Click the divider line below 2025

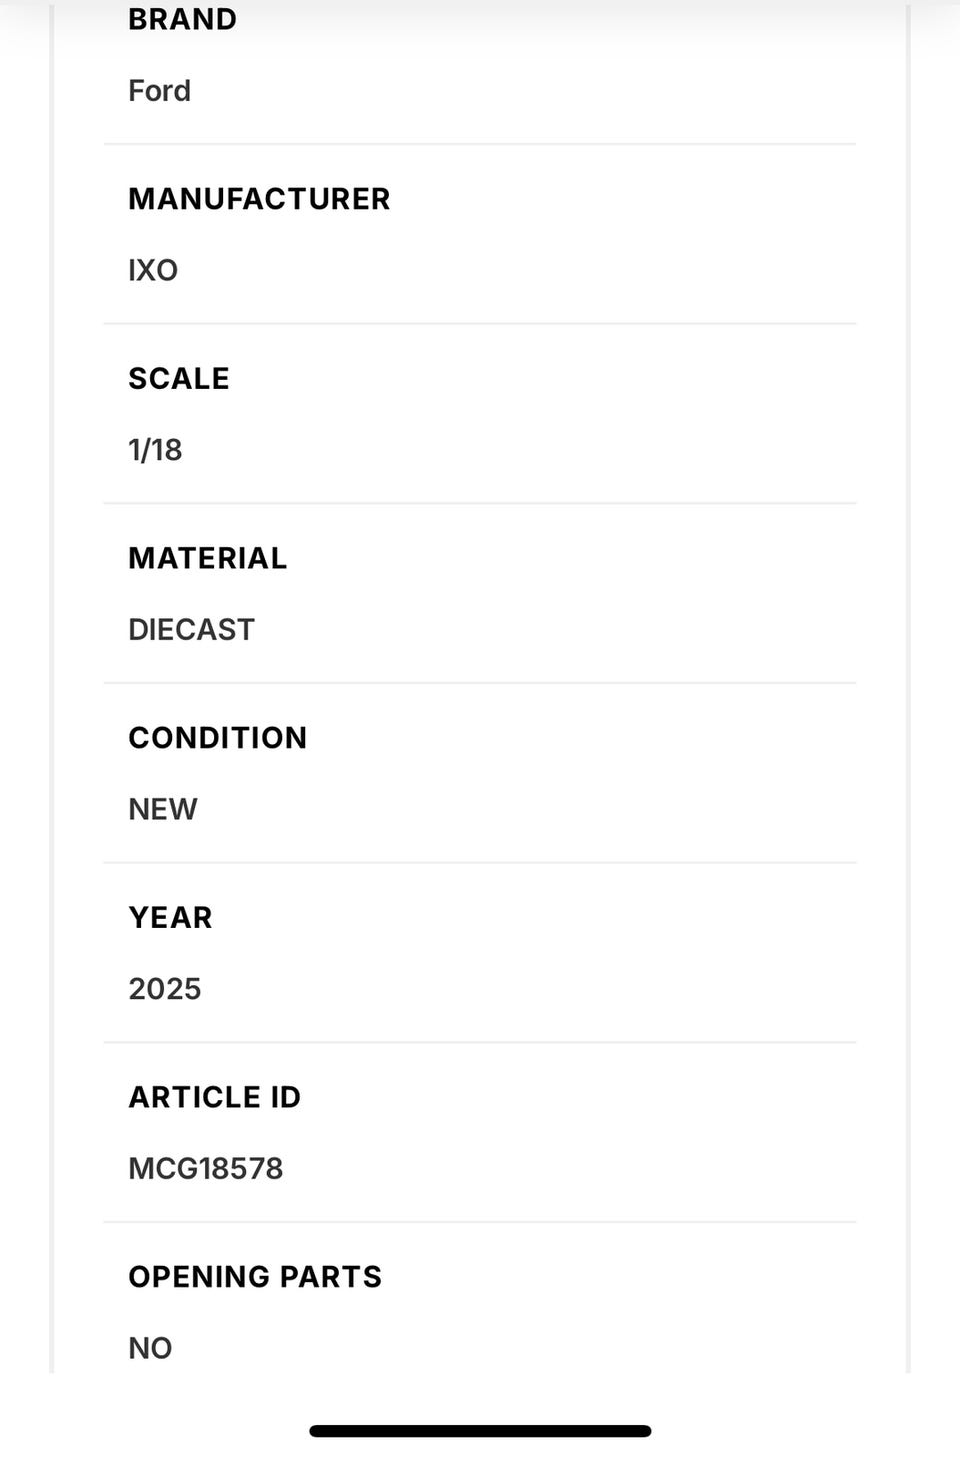click(x=480, y=1042)
